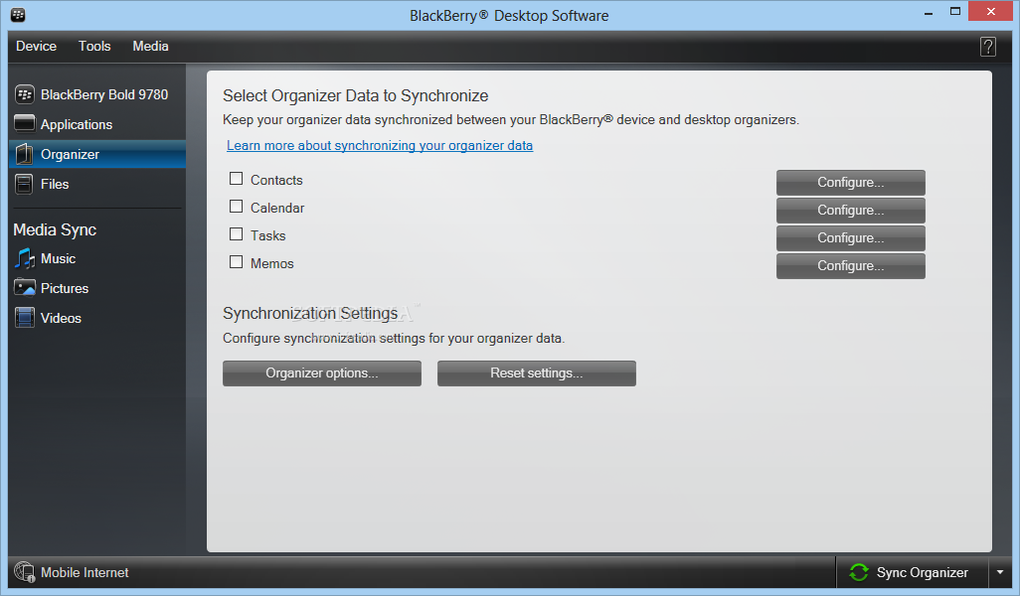Image resolution: width=1020 pixels, height=596 pixels.
Task: Enable the Contacts checkbox
Action: tap(236, 179)
